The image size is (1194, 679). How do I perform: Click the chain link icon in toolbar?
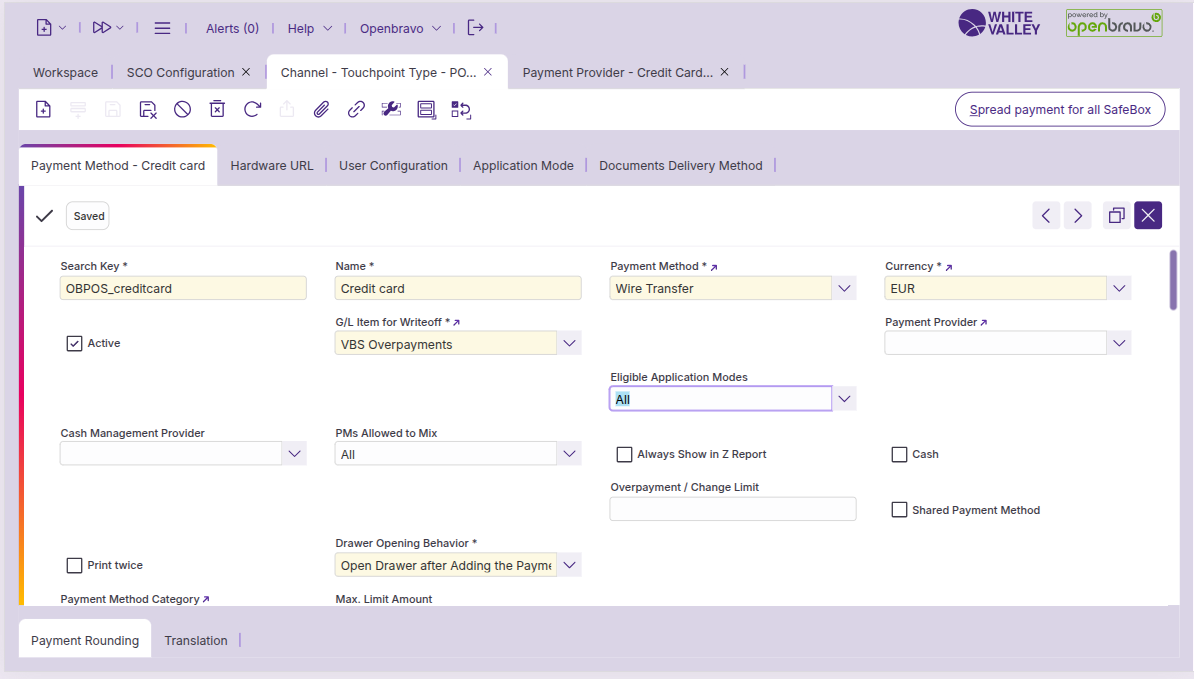[356, 110]
